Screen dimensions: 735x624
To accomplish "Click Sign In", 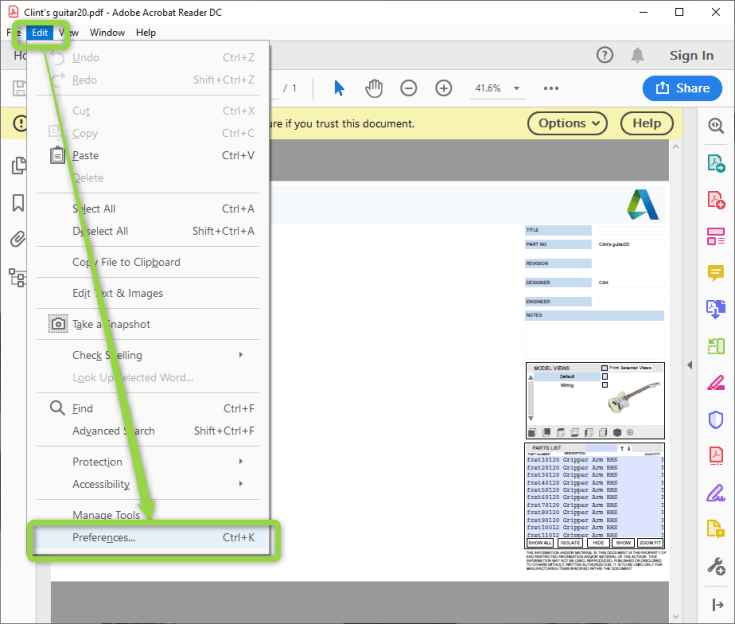I will (x=691, y=55).
